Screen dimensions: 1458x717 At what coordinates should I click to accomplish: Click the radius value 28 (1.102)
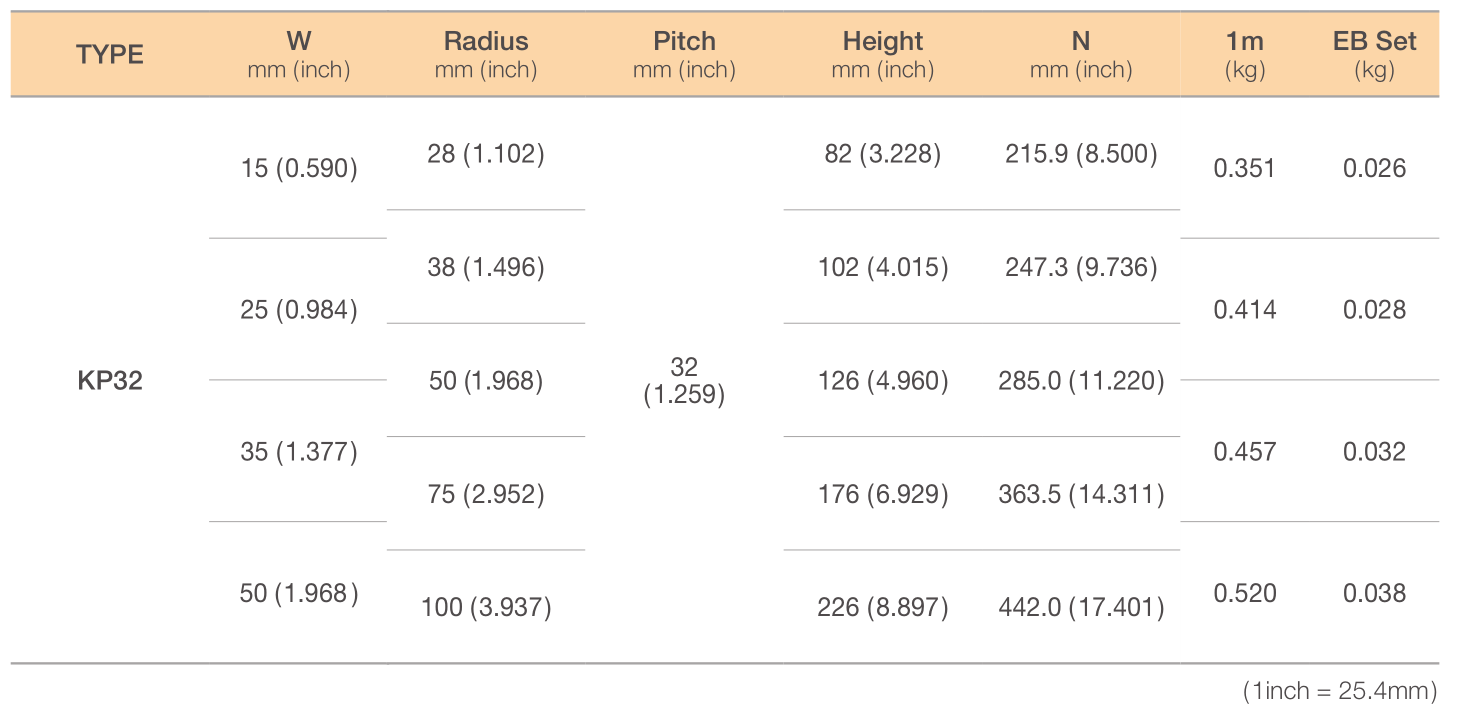pyautogui.click(x=486, y=154)
